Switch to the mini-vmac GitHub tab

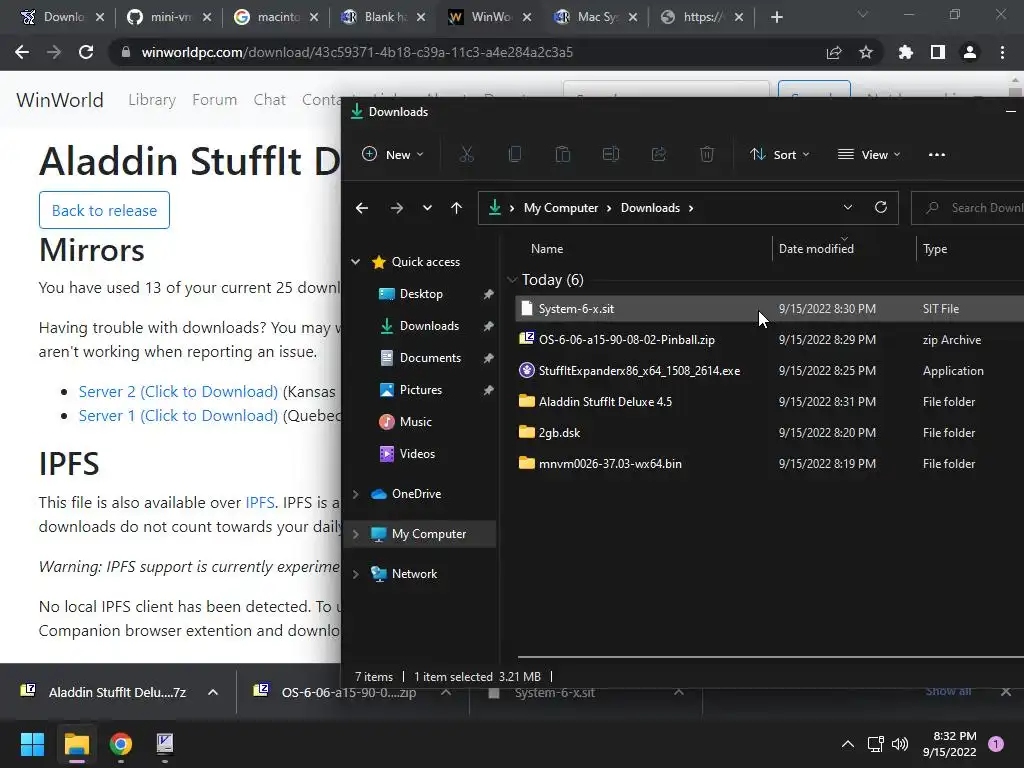169,17
